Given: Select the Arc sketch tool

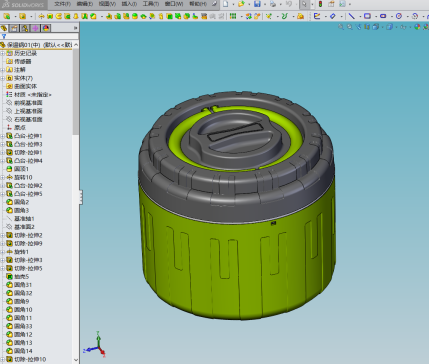Looking at the screenshot, I should click(x=415, y=16).
